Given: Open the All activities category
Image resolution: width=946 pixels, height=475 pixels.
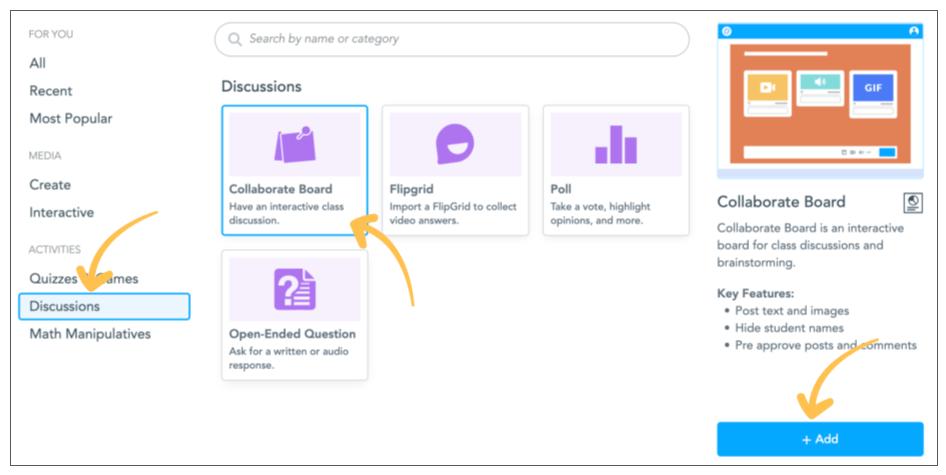Looking at the screenshot, I should 38,63.
